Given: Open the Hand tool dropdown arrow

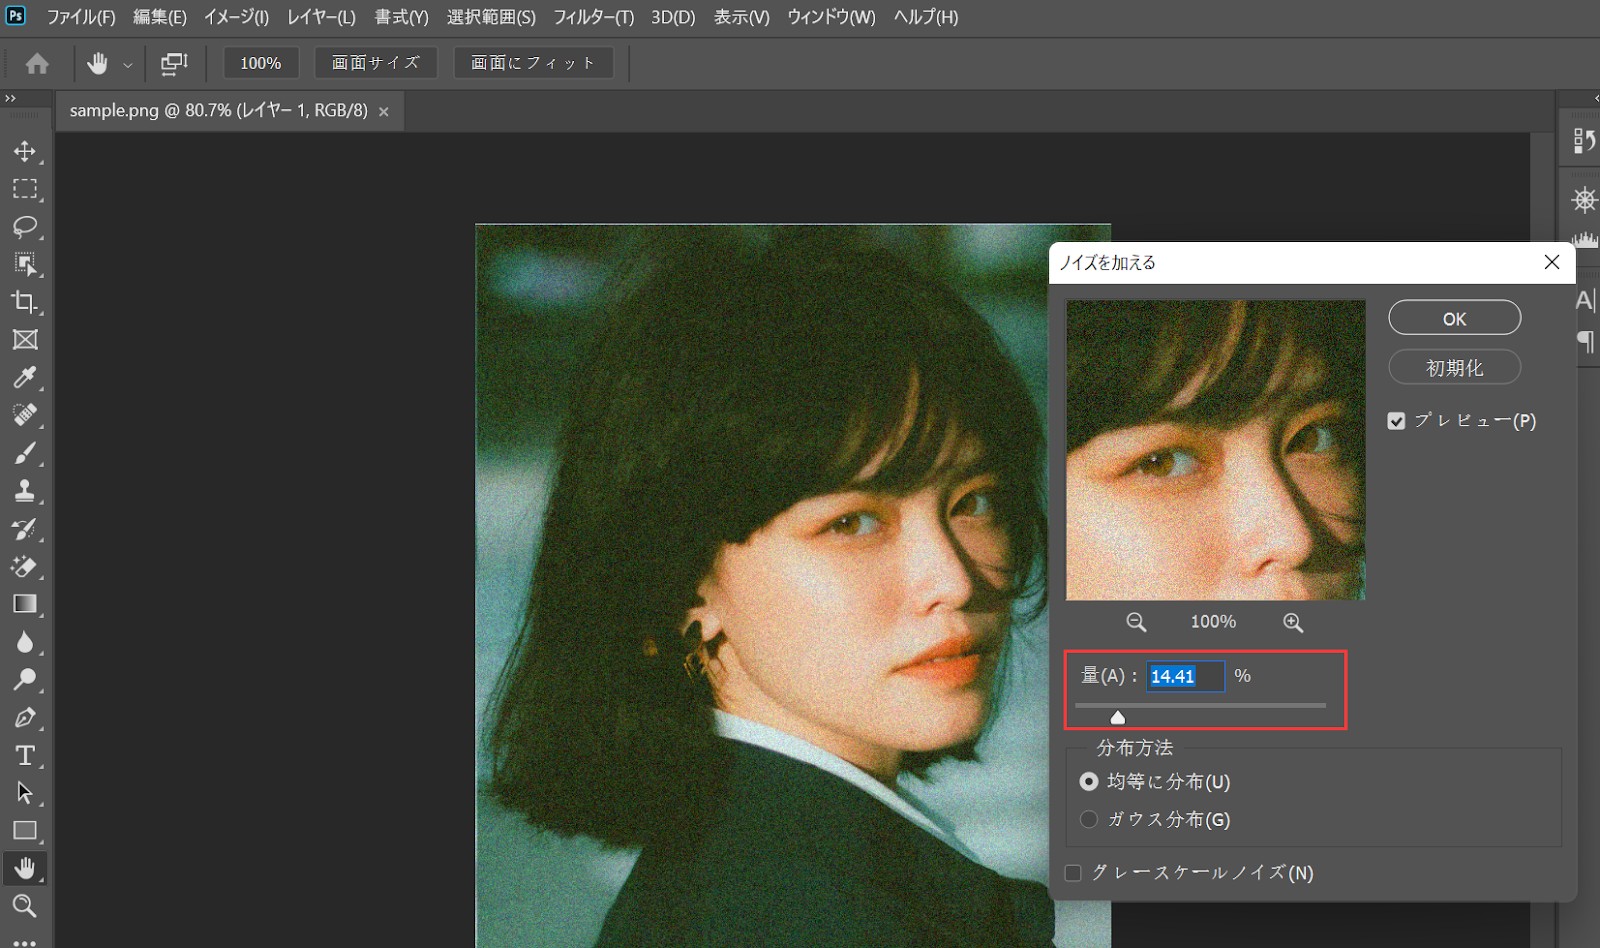Looking at the screenshot, I should (128, 63).
